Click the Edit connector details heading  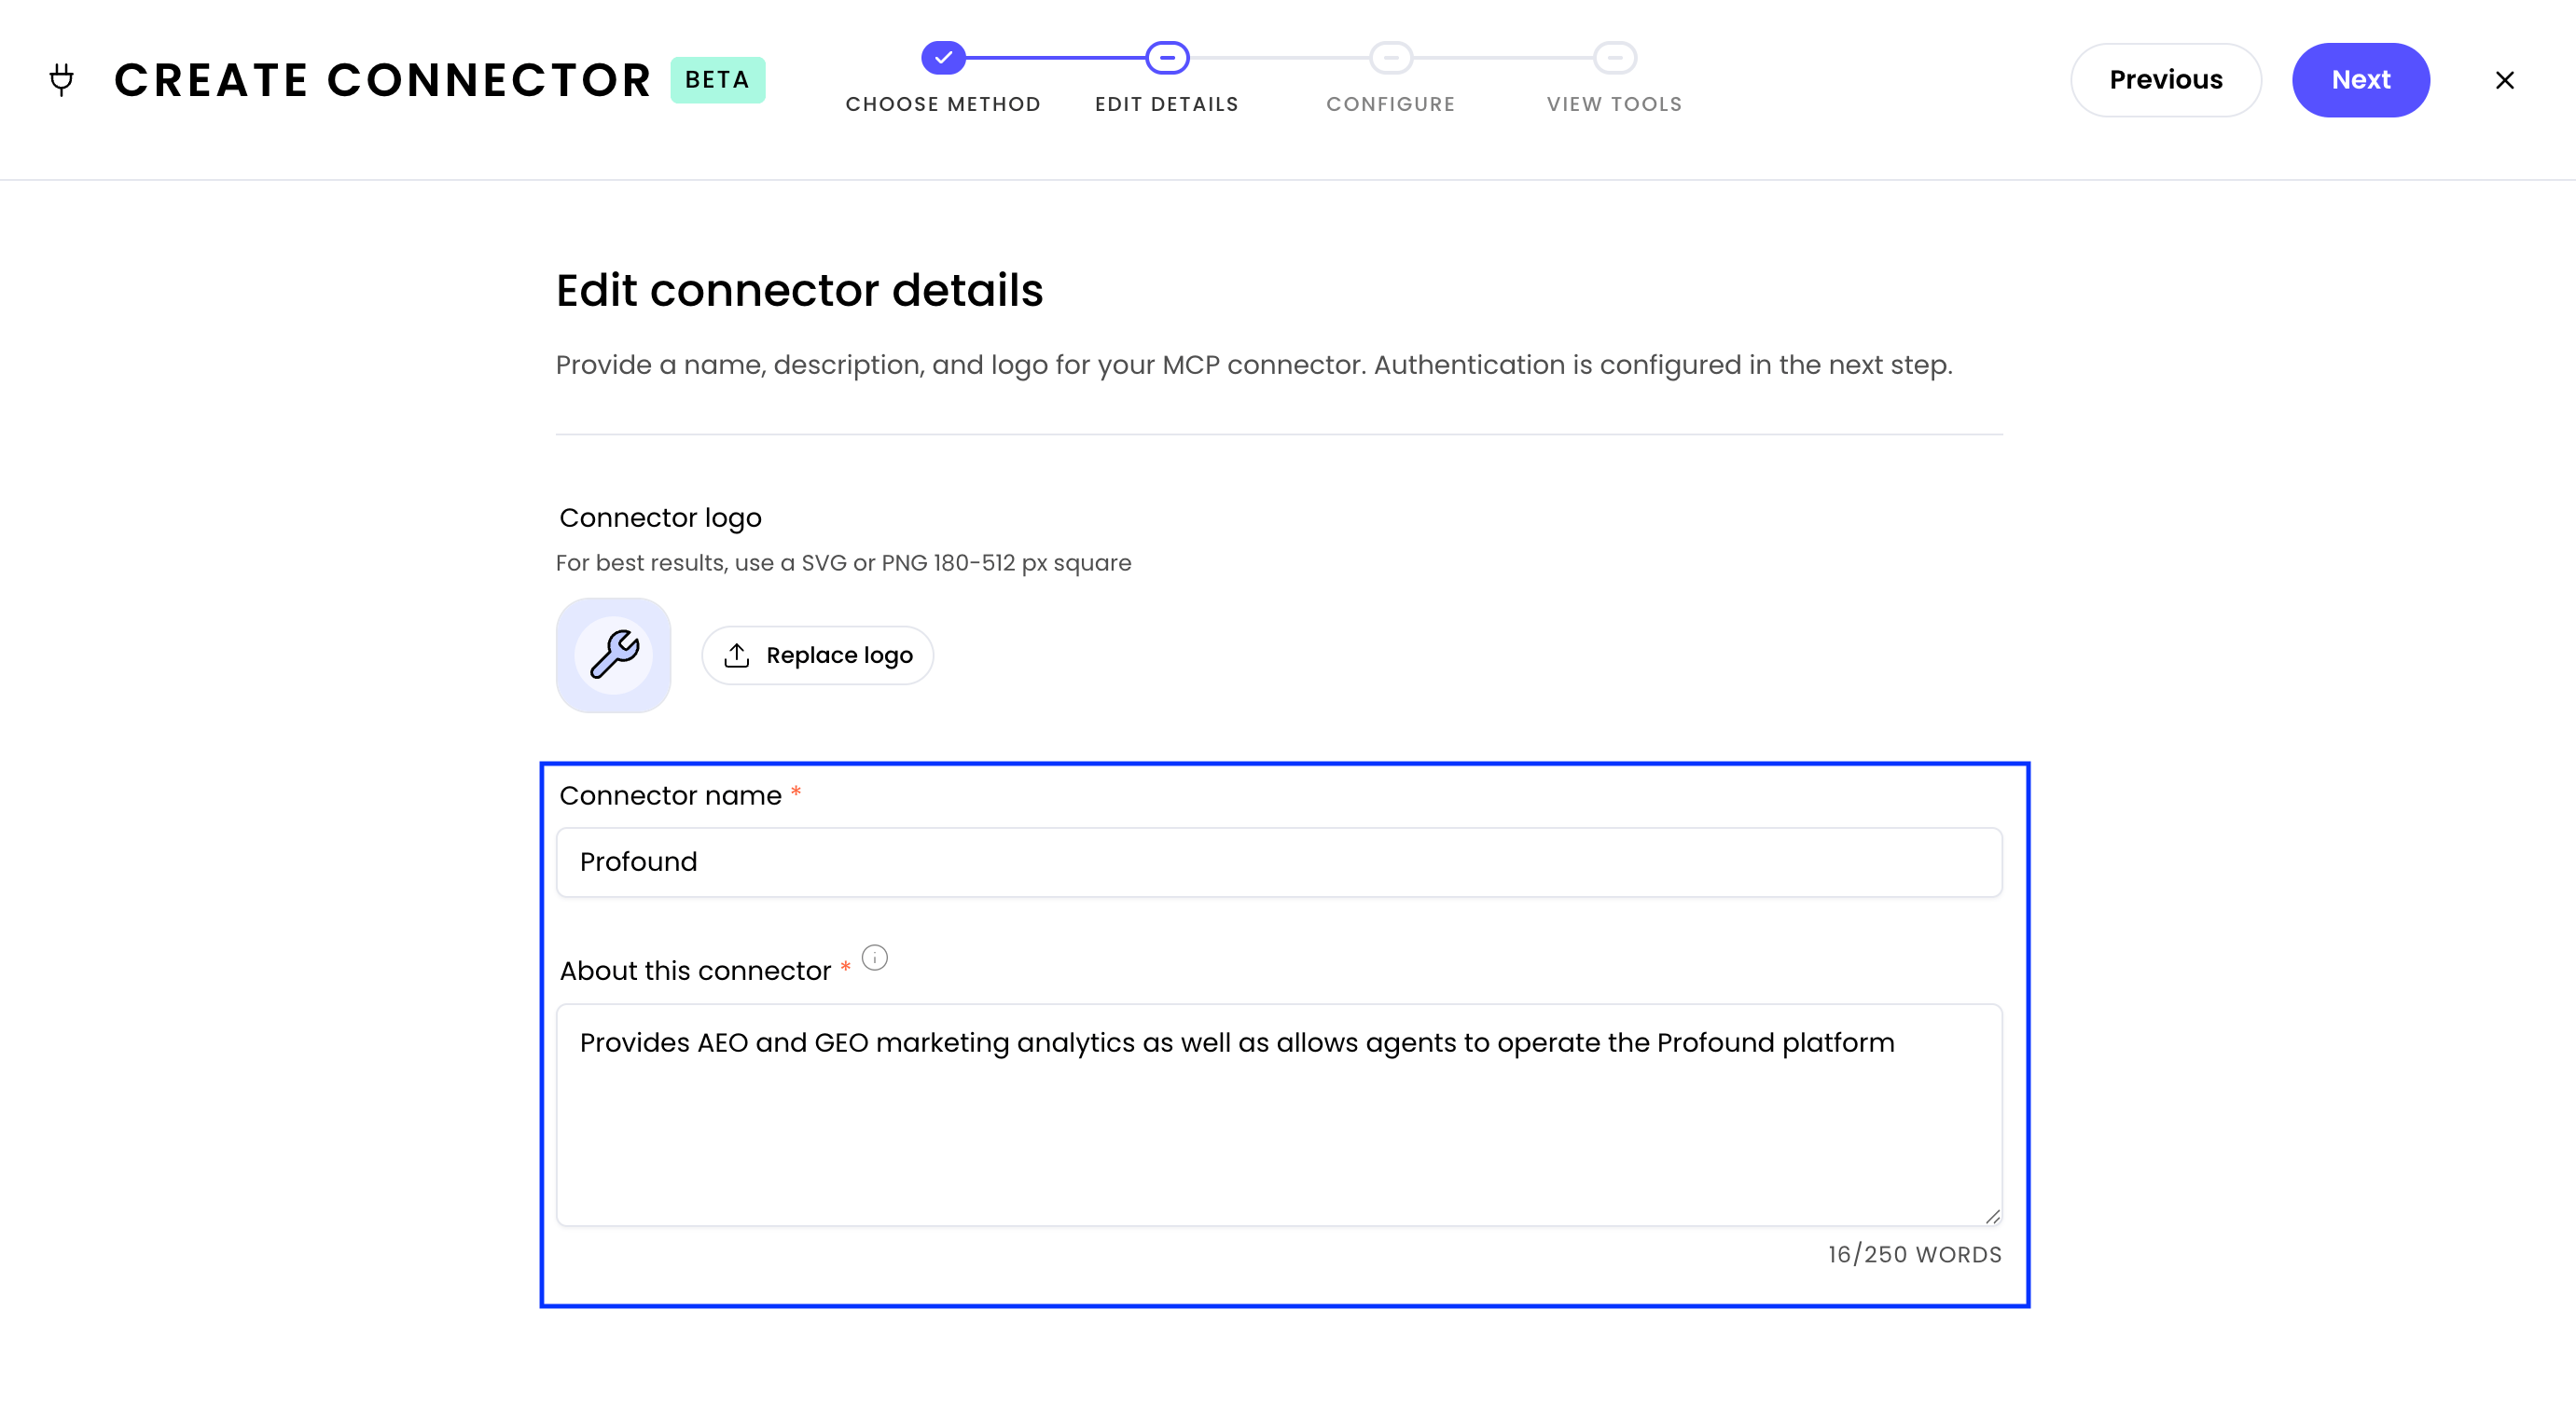click(799, 291)
